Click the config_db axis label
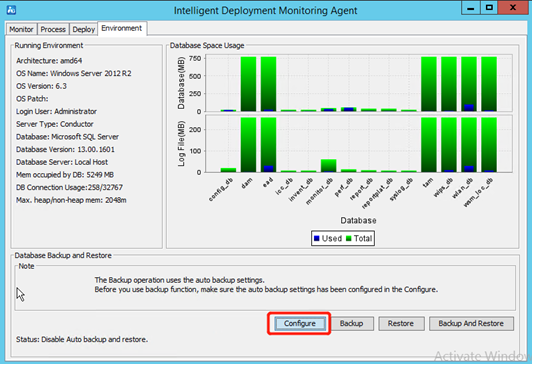The width and height of the screenshot is (533, 365). point(221,189)
